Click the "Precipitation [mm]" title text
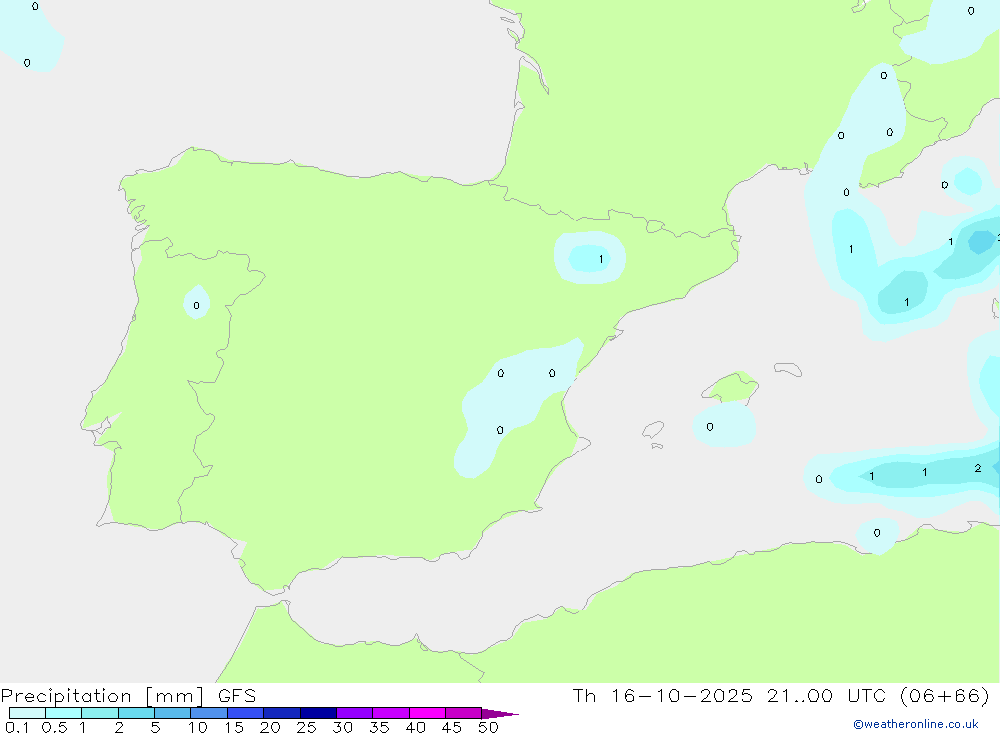 pyautogui.click(x=102, y=696)
